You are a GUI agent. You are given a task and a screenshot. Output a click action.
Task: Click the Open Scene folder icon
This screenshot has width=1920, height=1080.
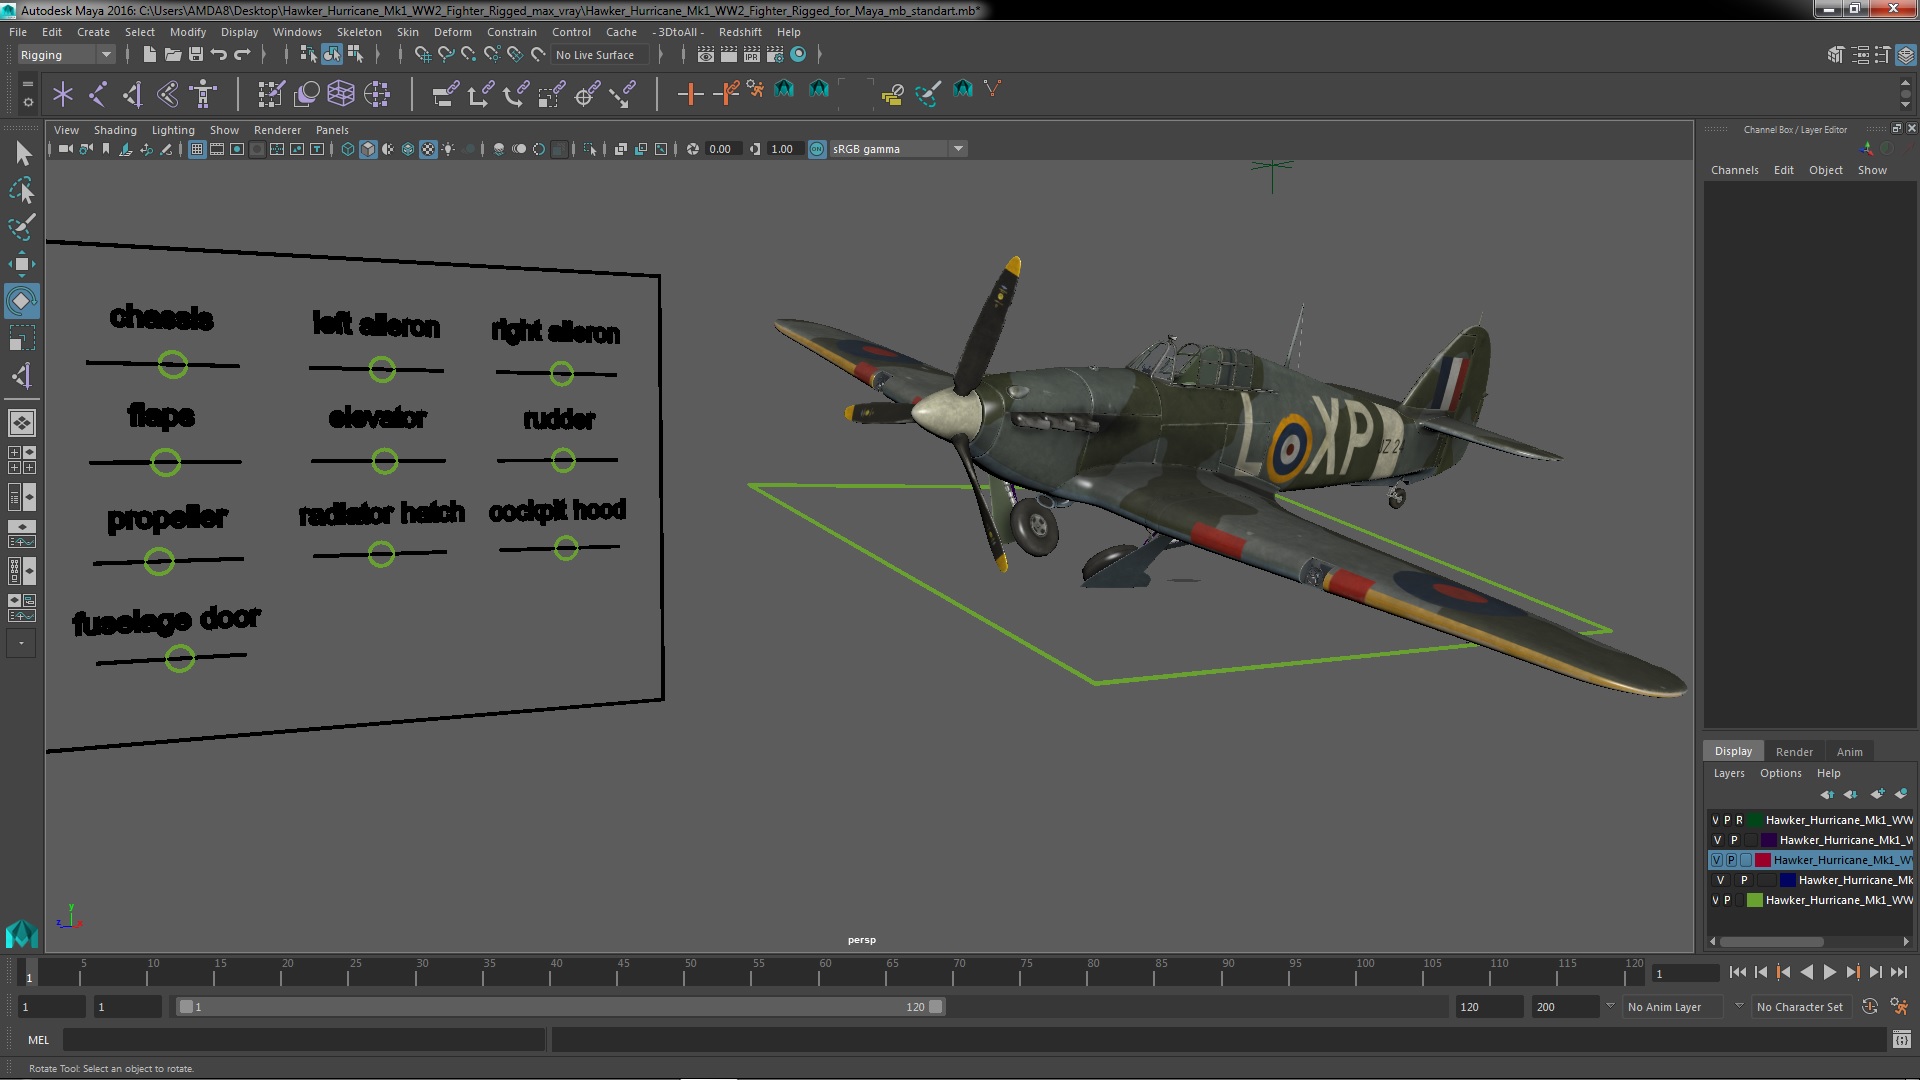(172, 55)
